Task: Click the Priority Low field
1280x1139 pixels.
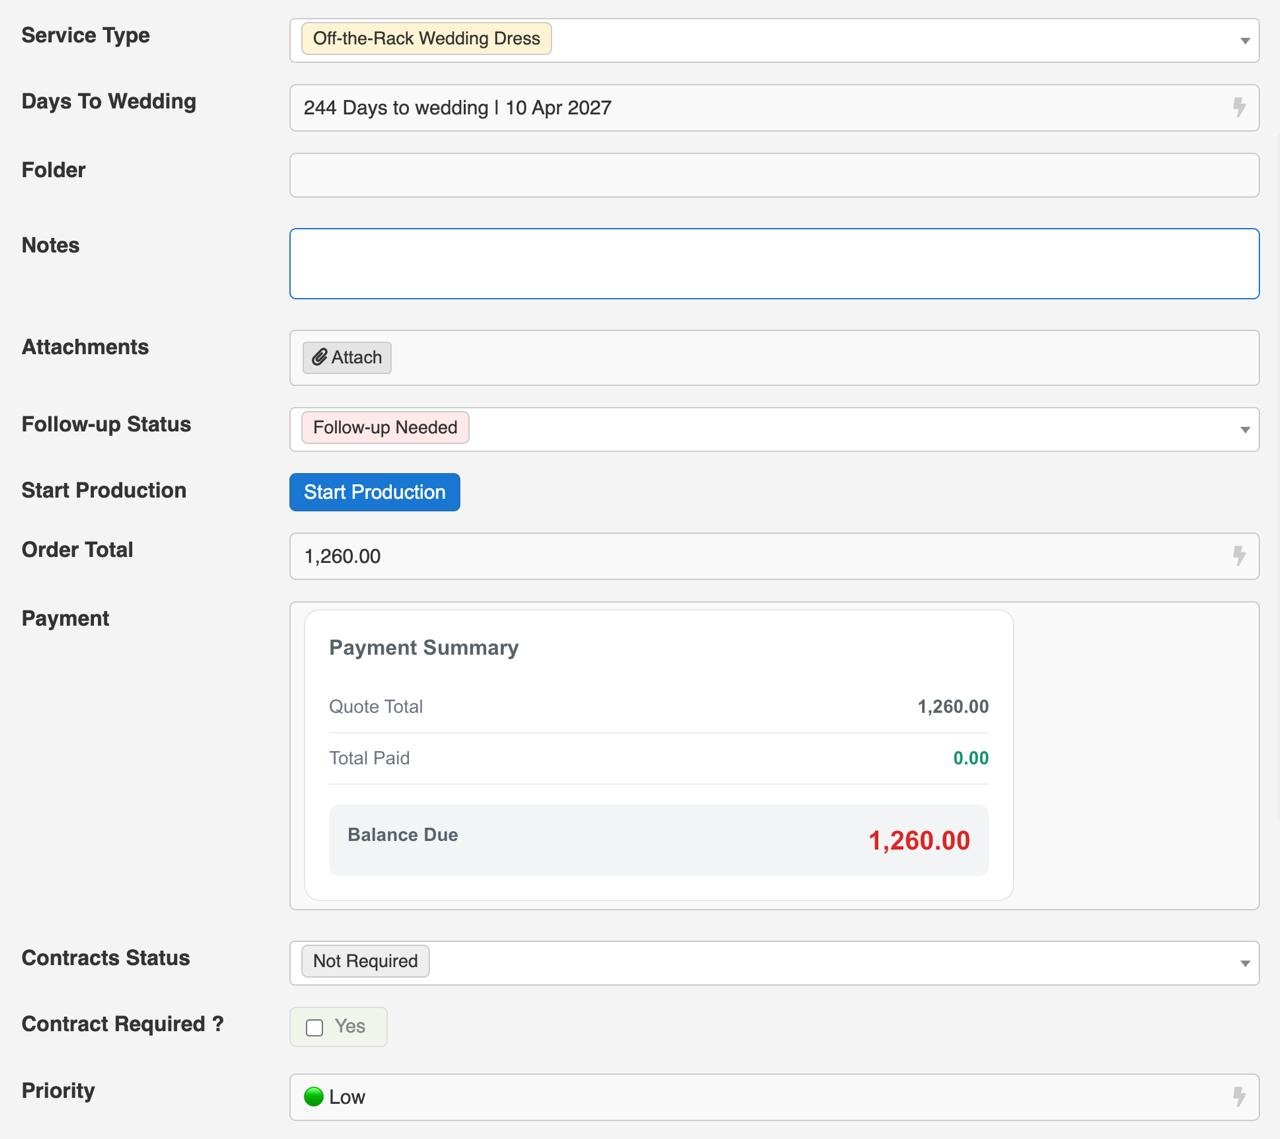Action: pyautogui.click(x=774, y=1097)
